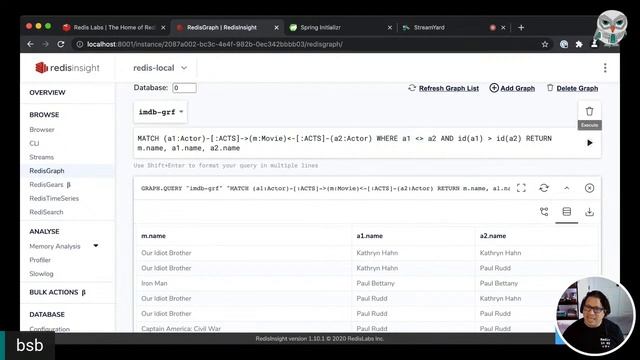Open RedisTimeSeries in the sidebar
This screenshot has width=640, height=360.
point(54,198)
